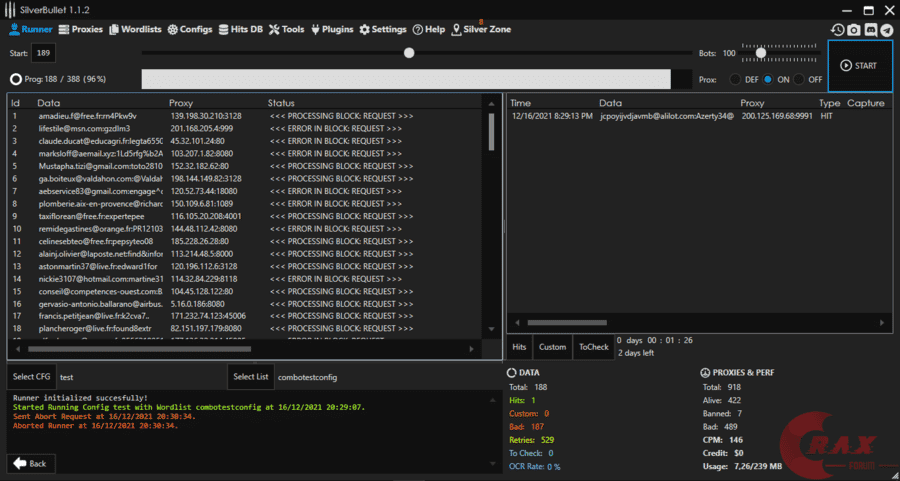The height and width of the screenshot is (481, 900).
Task: Open the Tools menu
Action: [287, 30]
